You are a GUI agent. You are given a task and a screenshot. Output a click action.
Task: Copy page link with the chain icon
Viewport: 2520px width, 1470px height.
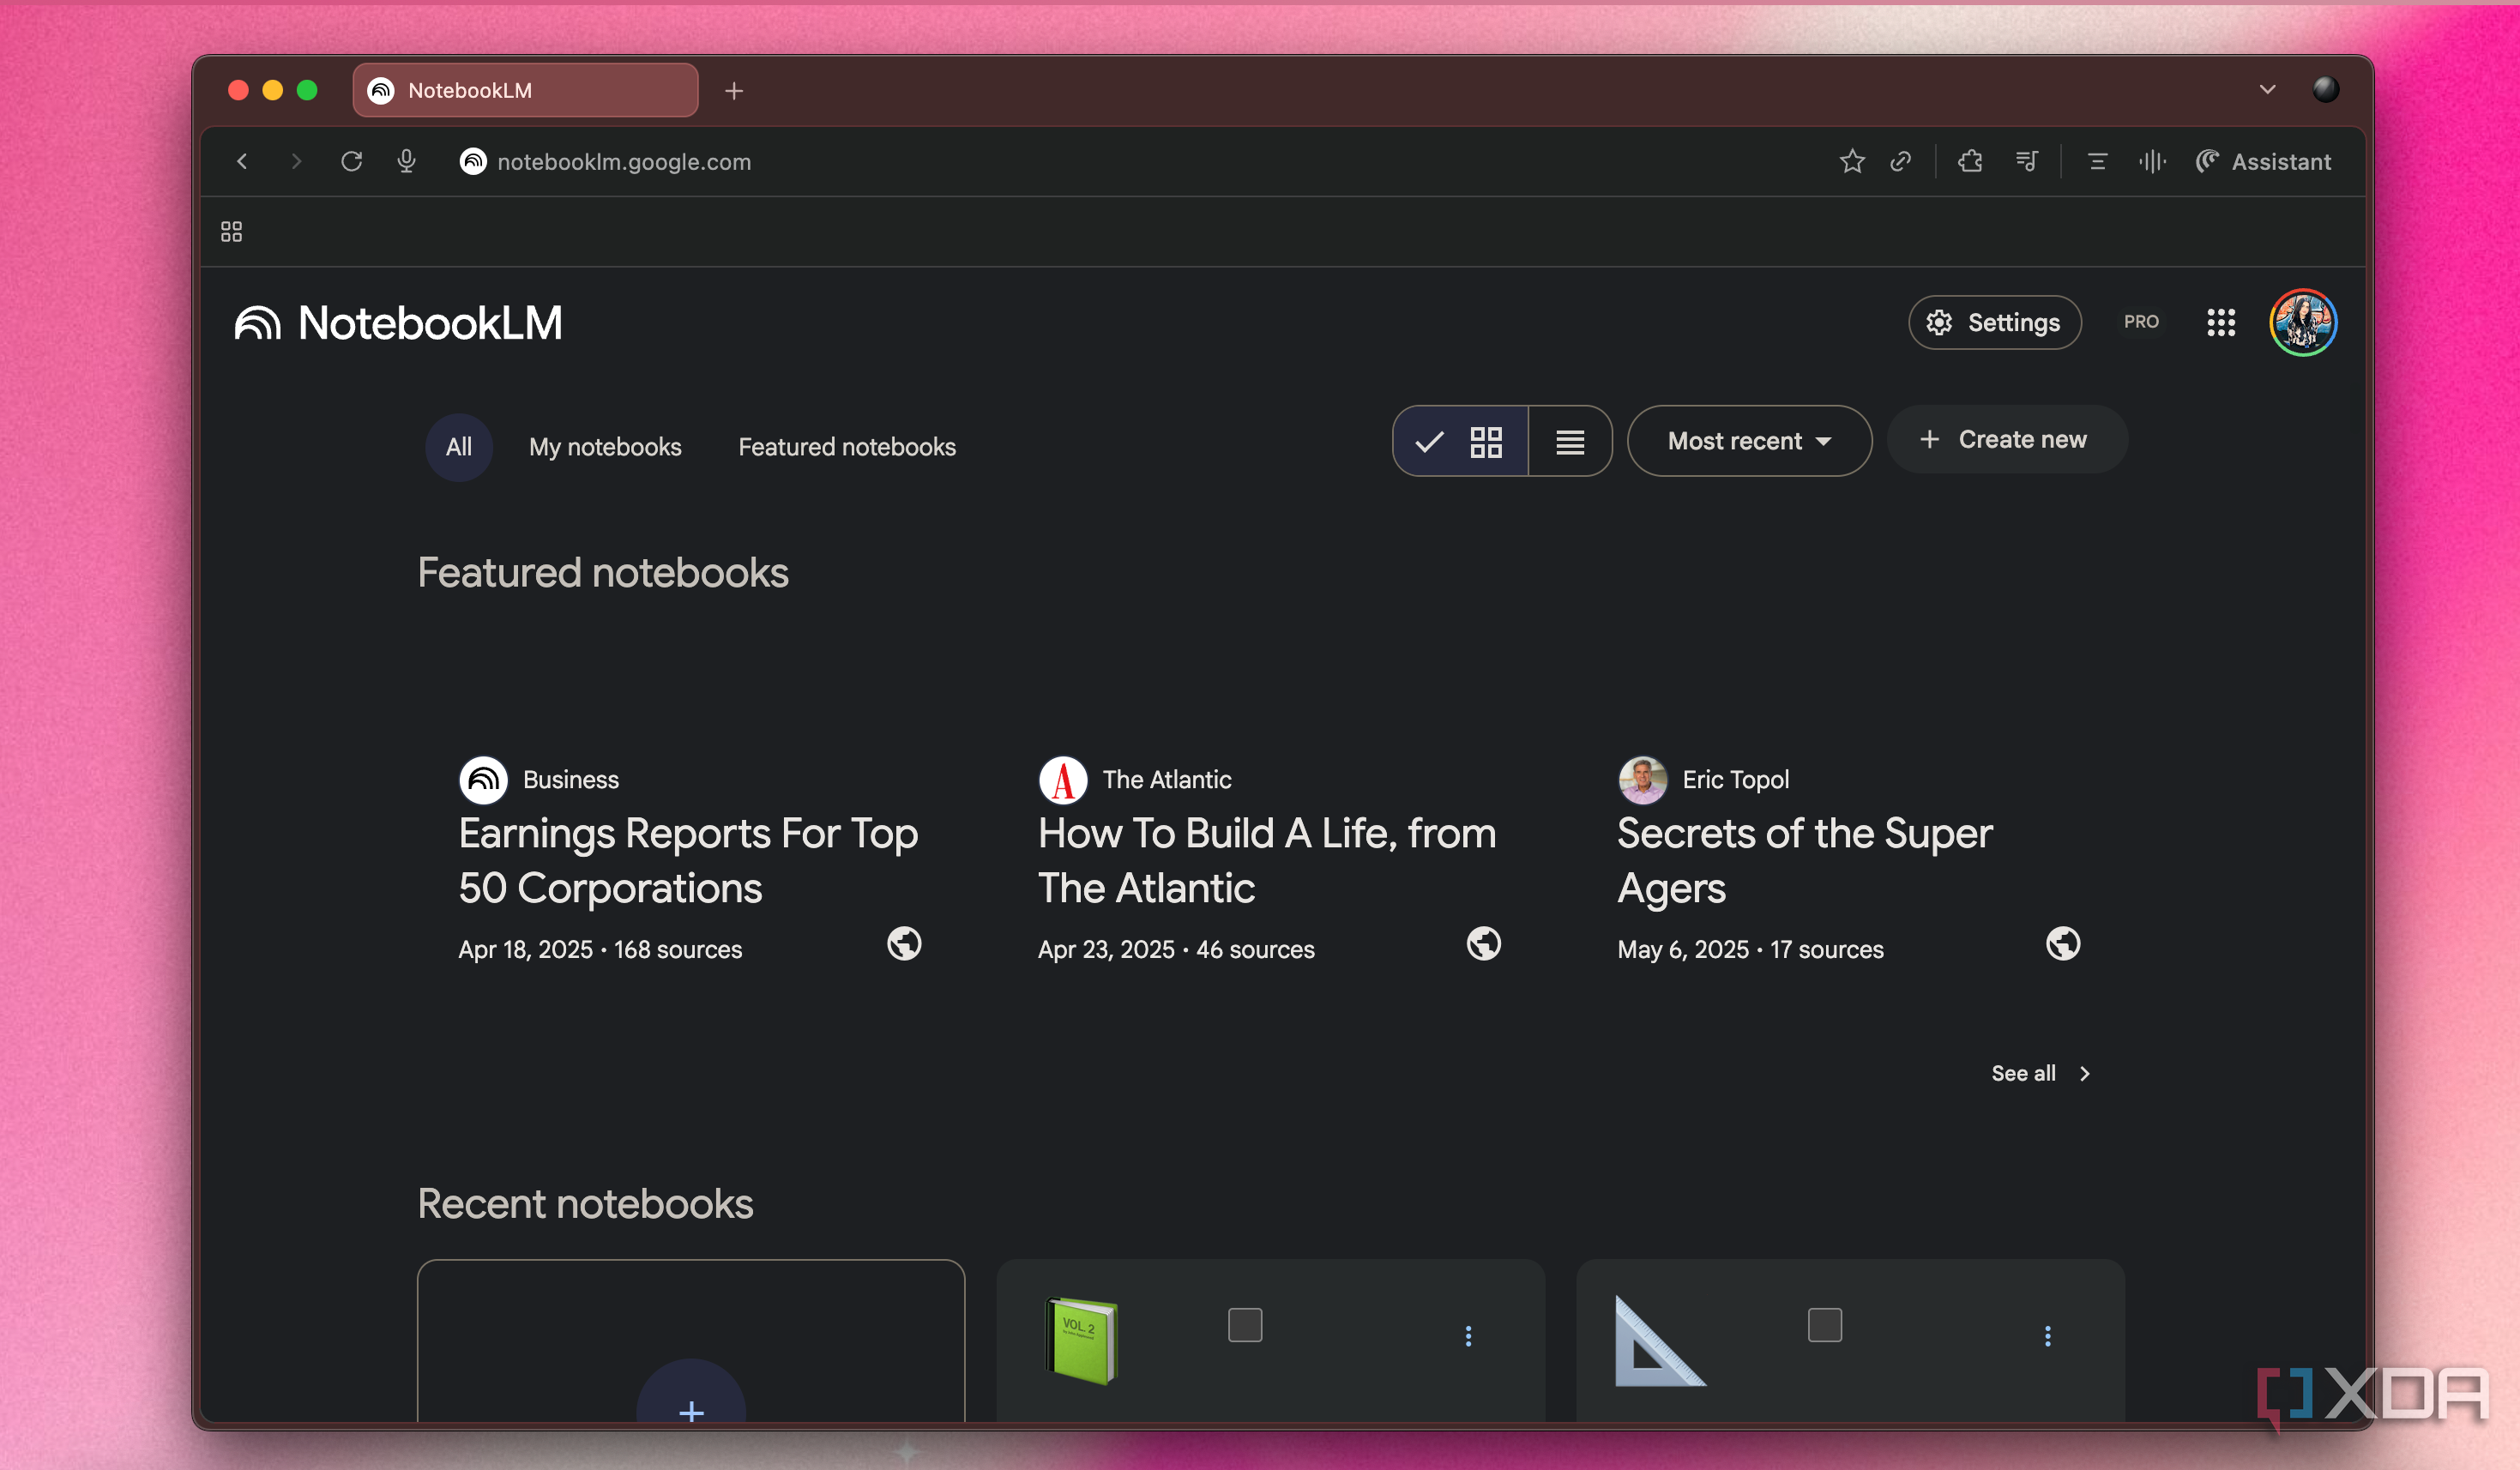1900,161
